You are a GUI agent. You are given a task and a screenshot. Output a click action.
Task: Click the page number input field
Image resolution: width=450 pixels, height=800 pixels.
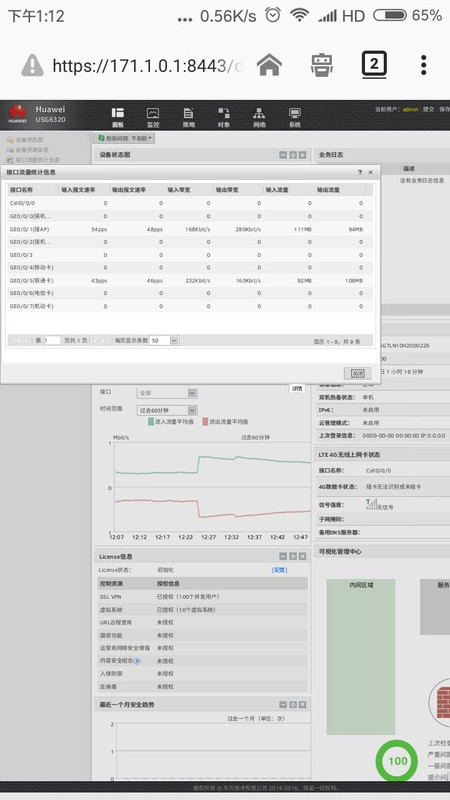[x=52, y=340]
